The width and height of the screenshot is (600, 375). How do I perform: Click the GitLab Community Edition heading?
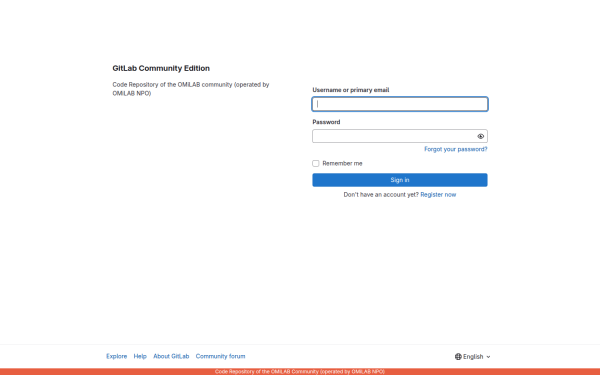click(161, 68)
